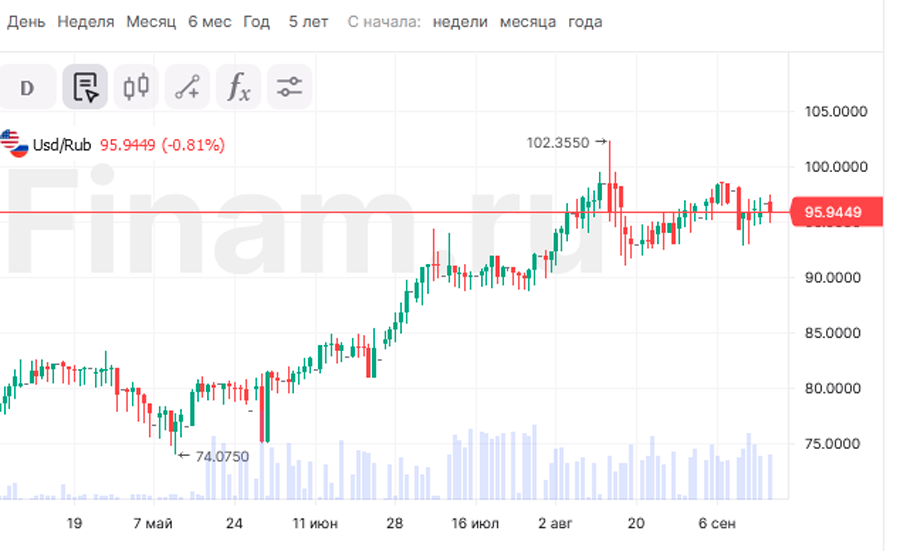The image size is (900, 551).
Task: Click the red 95.9449 current price tag
Action: point(838,212)
